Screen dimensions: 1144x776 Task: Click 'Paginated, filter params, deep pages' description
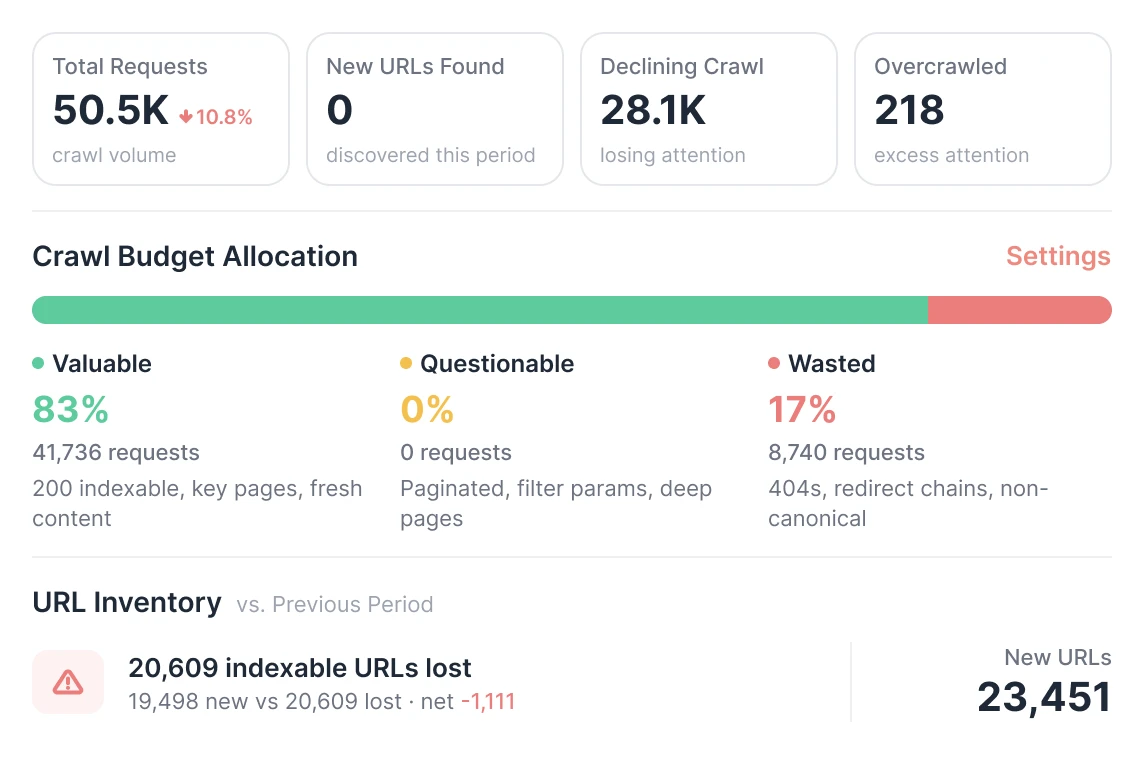click(x=556, y=503)
